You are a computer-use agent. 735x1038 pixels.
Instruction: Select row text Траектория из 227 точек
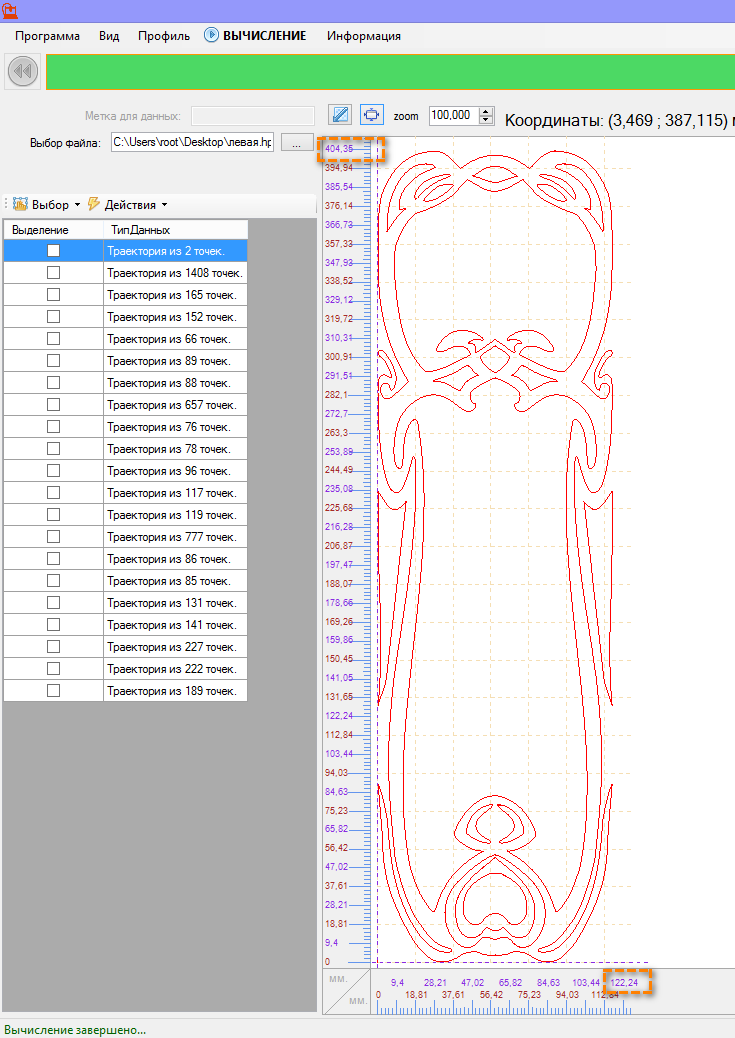tap(172, 647)
